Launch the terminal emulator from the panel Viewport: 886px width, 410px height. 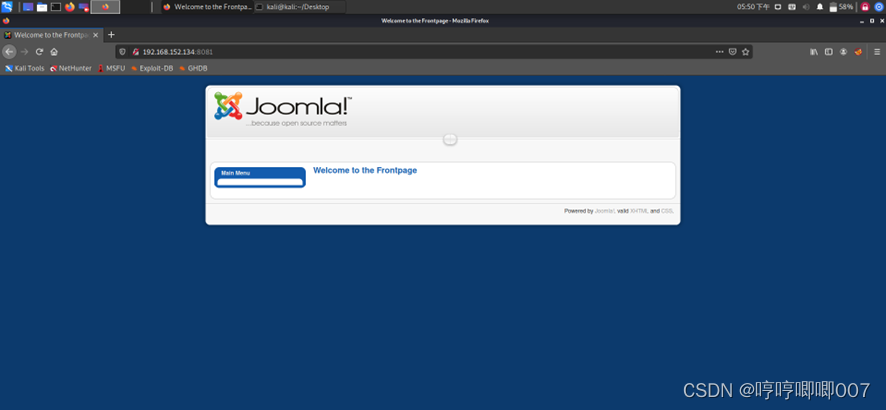tap(56, 7)
